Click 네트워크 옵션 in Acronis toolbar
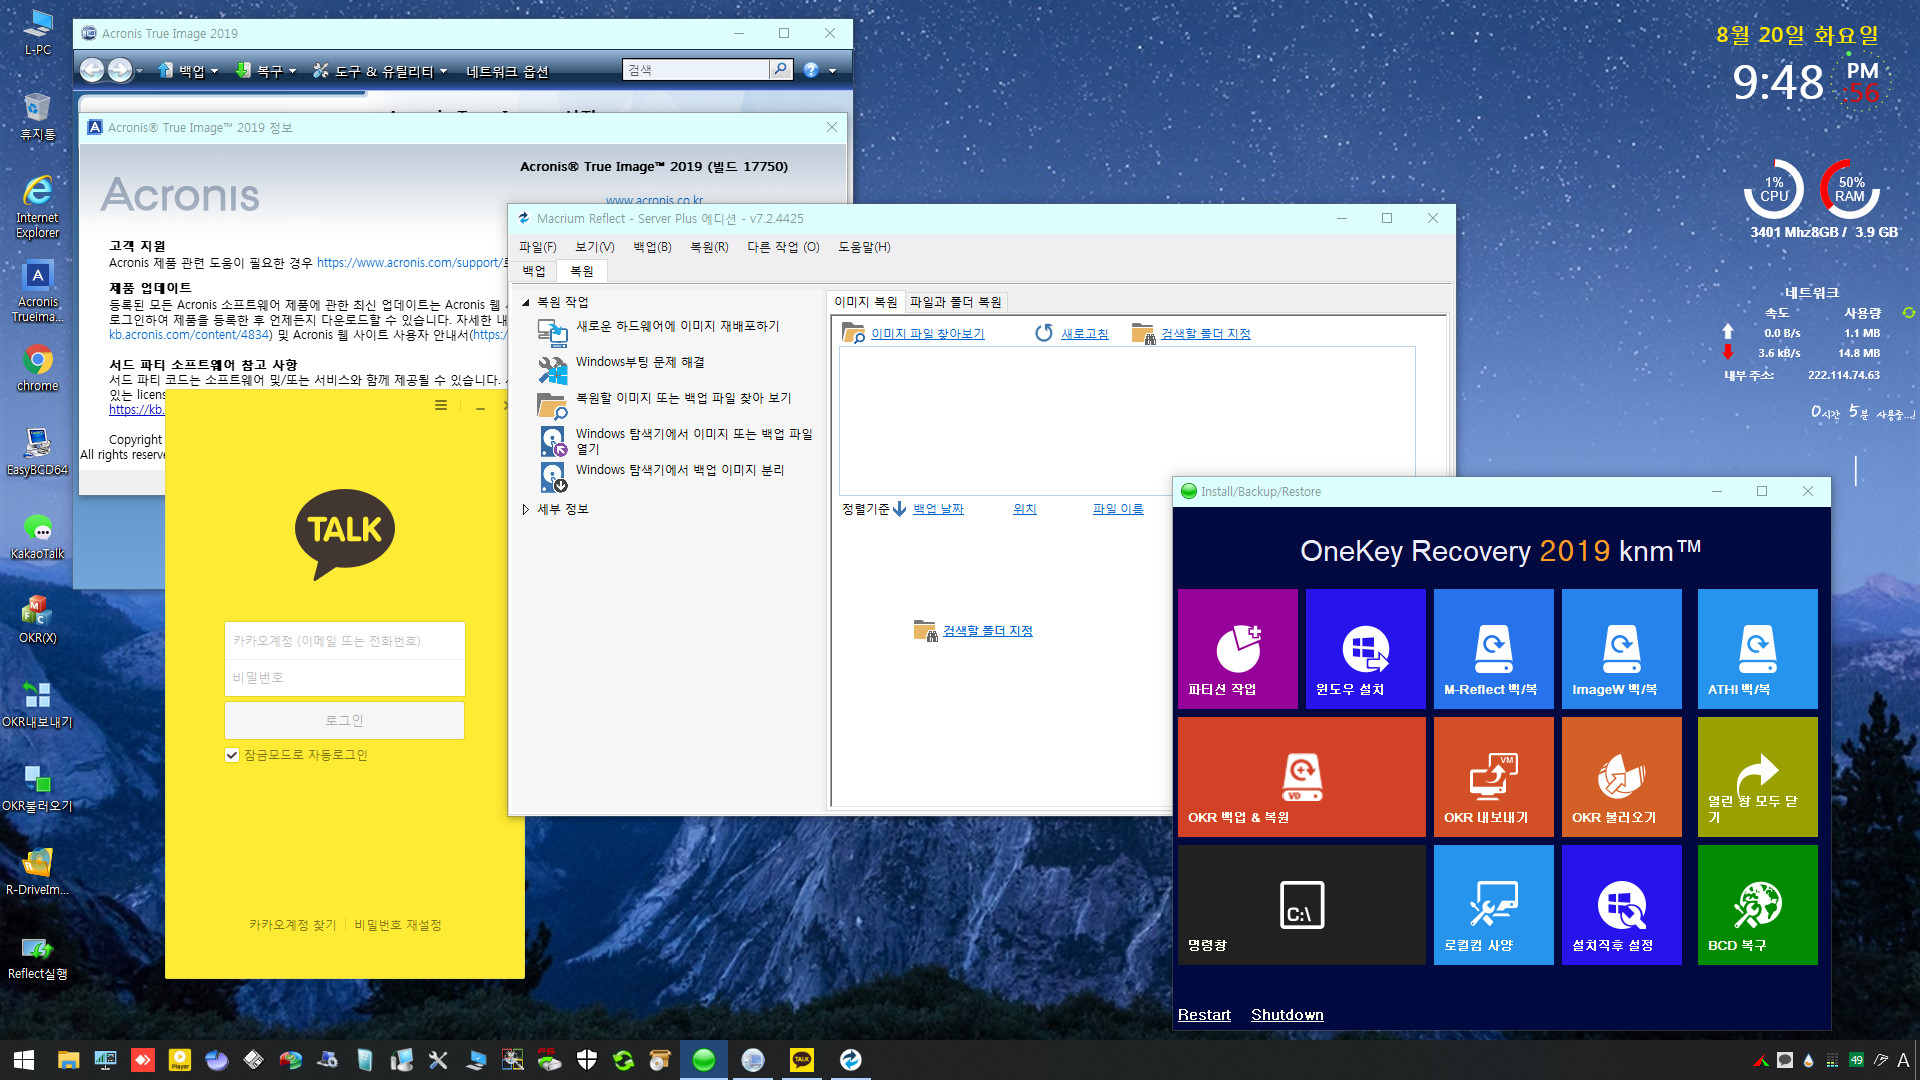 (507, 71)
